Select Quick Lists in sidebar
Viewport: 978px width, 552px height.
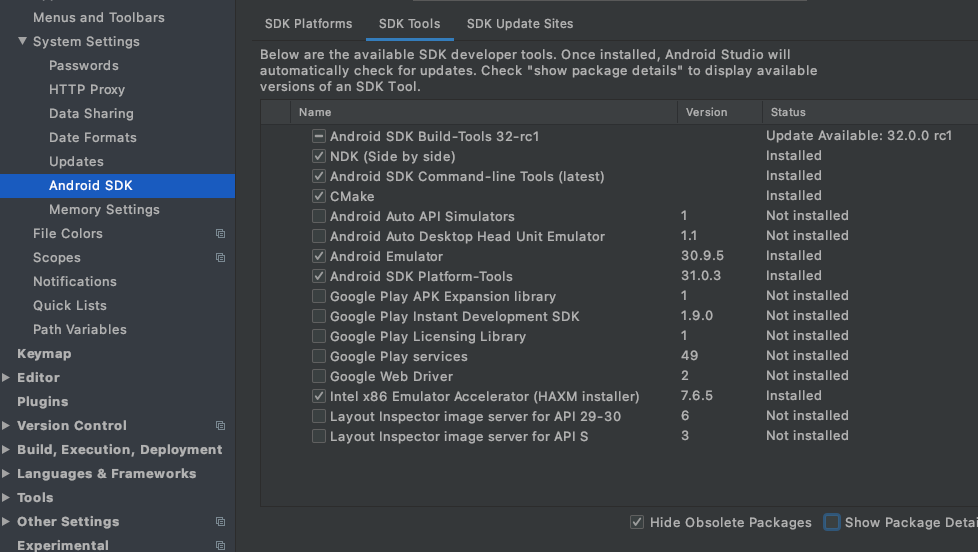pos(70,306)
